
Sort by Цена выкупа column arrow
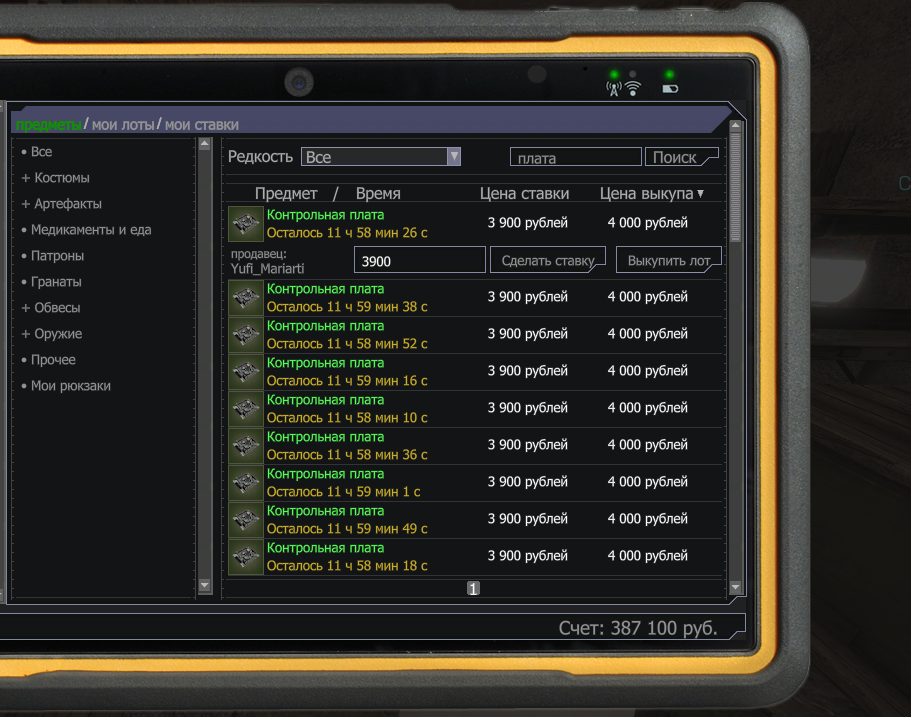coord(701,193)
